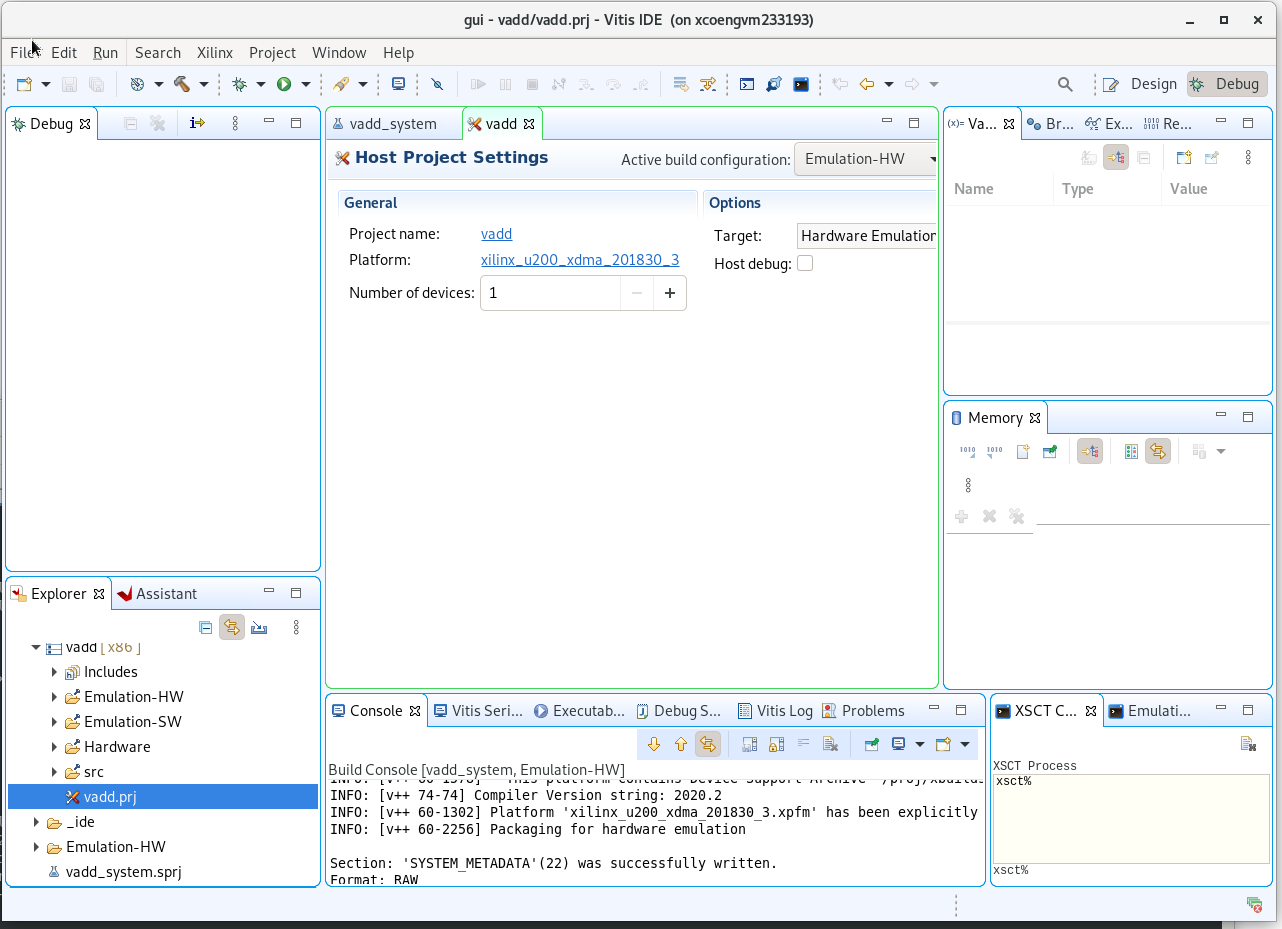The width and height of the screenshot is (1282, 929).
Task: Click the hammer Build icon in toolbar
Action: pos(182,85)
